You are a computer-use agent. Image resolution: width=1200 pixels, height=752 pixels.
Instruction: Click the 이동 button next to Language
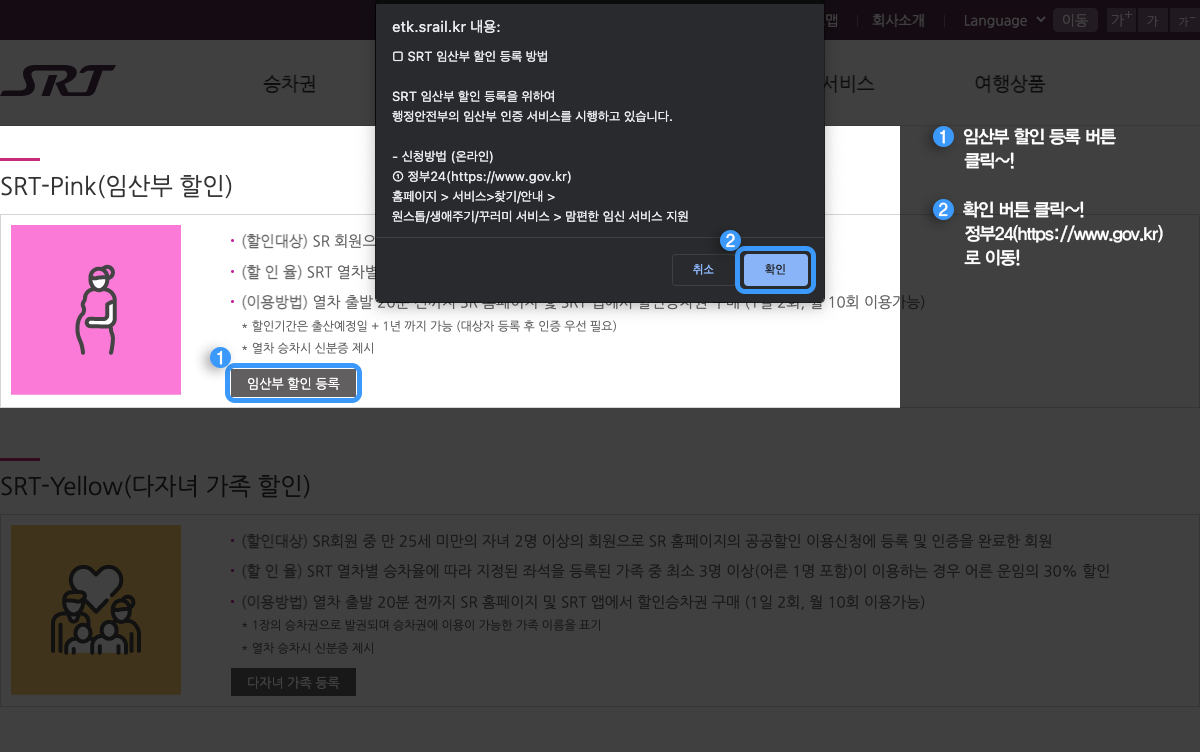point(1075,20)
